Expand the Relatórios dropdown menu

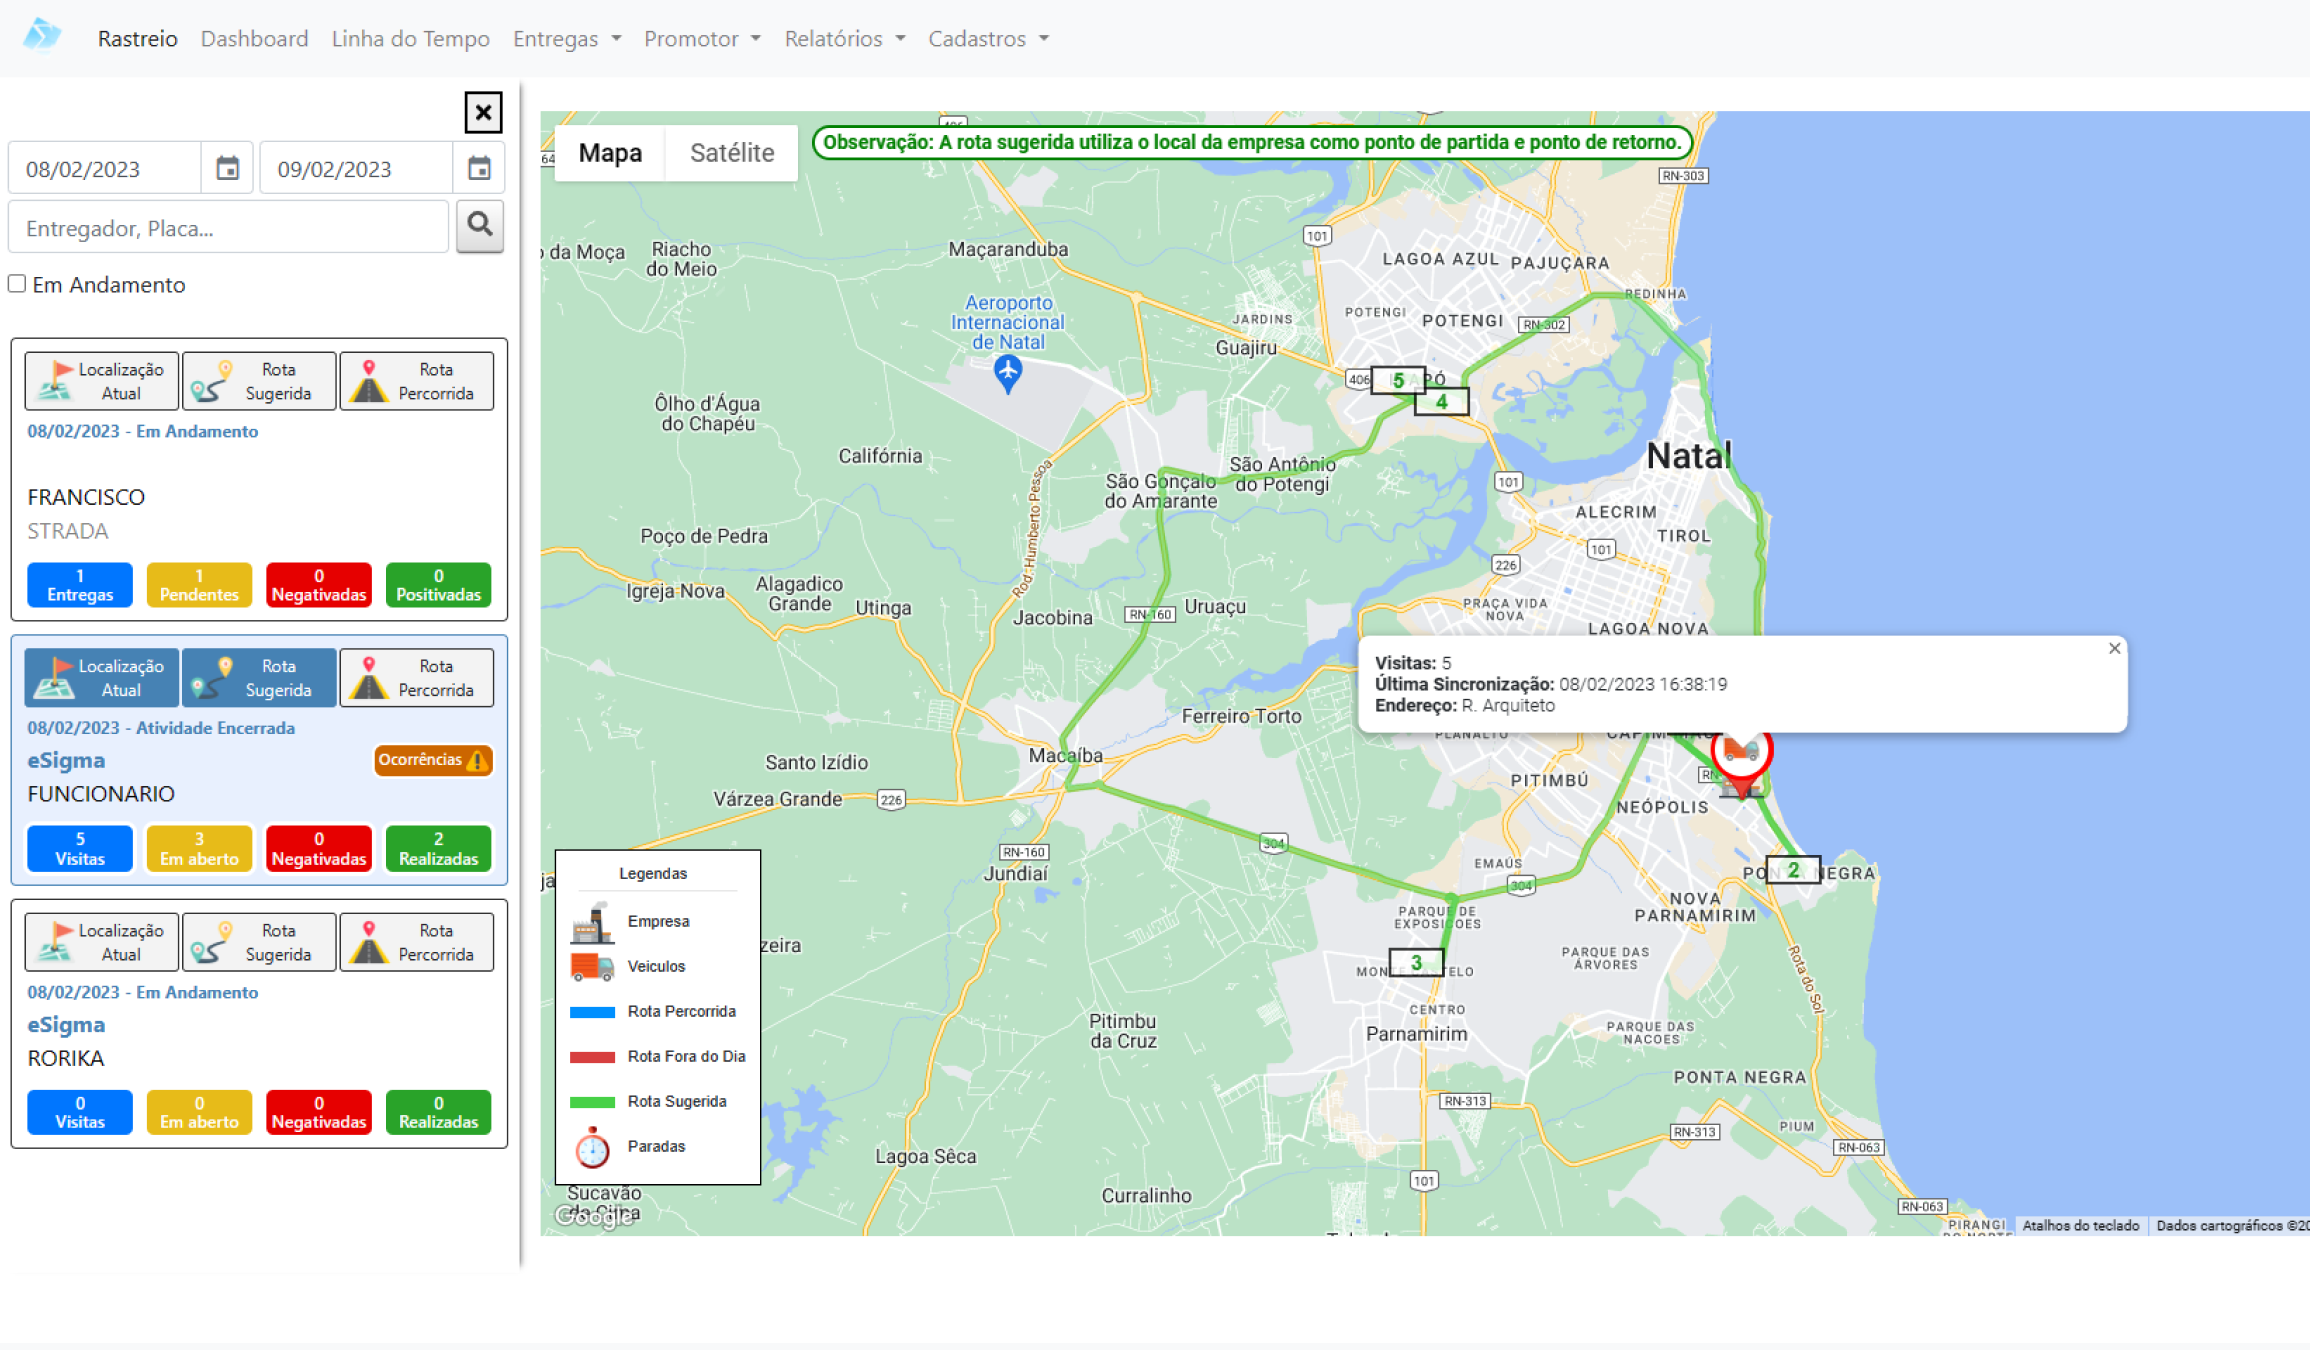click(844, 38)
